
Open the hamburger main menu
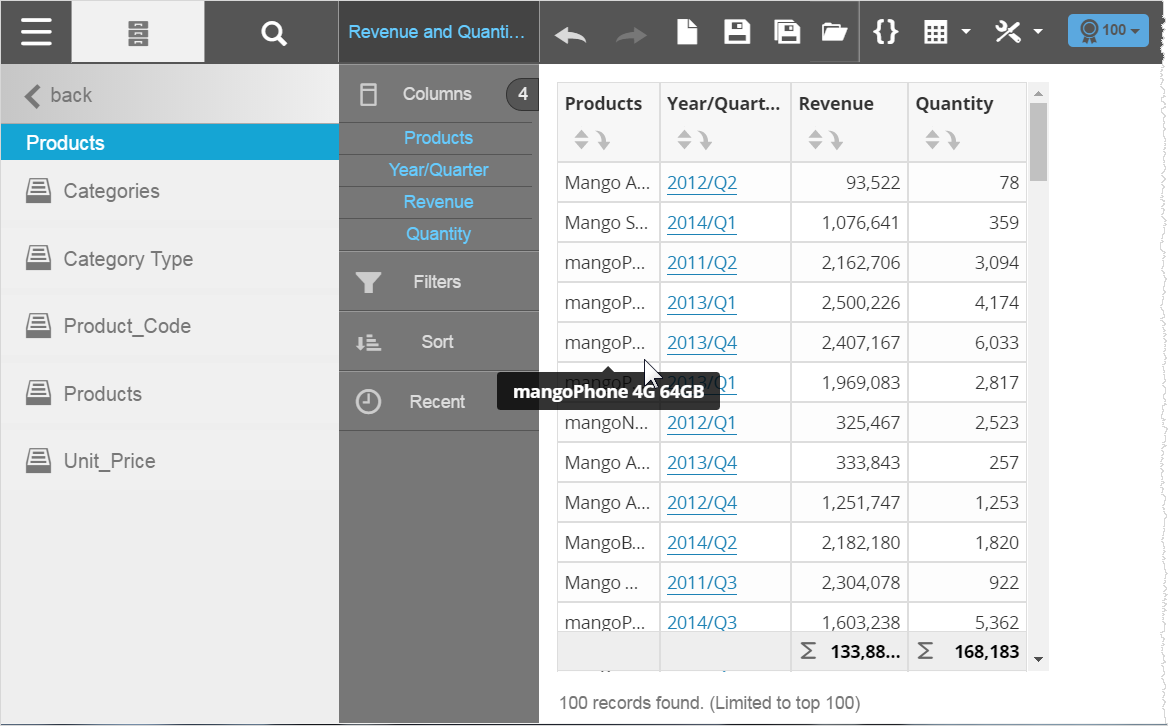point(36,32)
